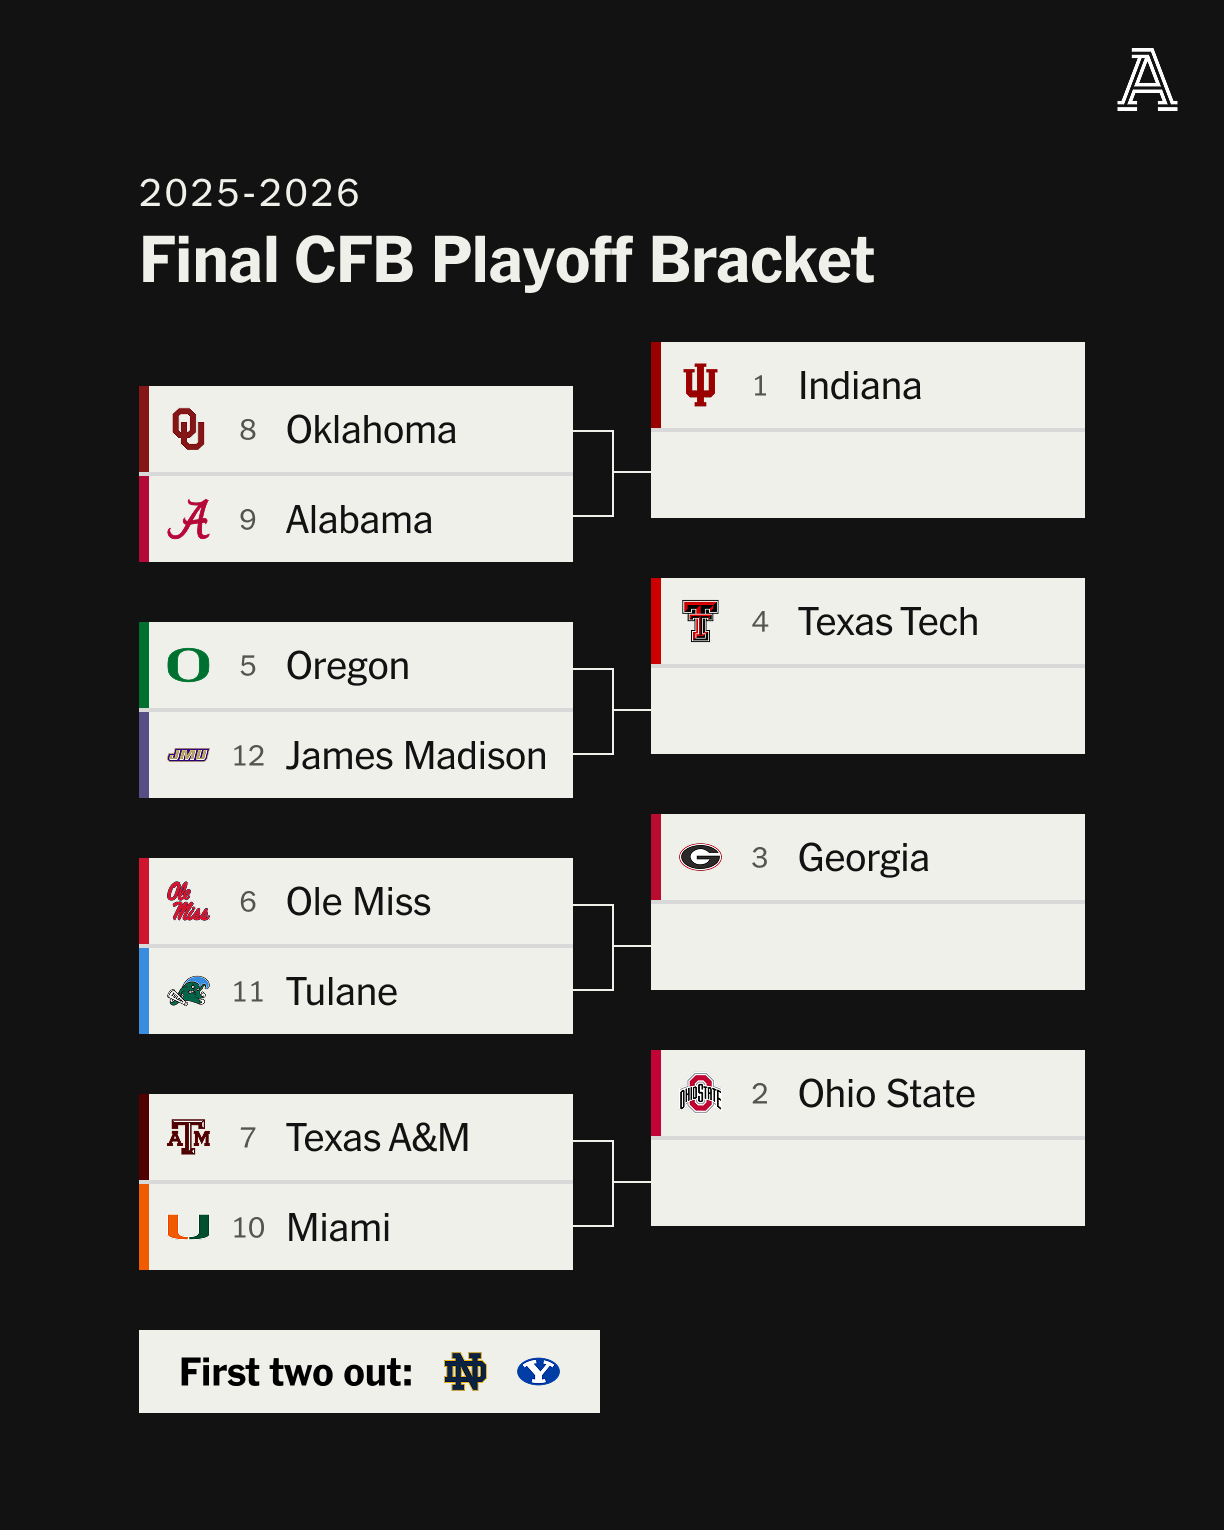Click the Miami U logo

188,1227
